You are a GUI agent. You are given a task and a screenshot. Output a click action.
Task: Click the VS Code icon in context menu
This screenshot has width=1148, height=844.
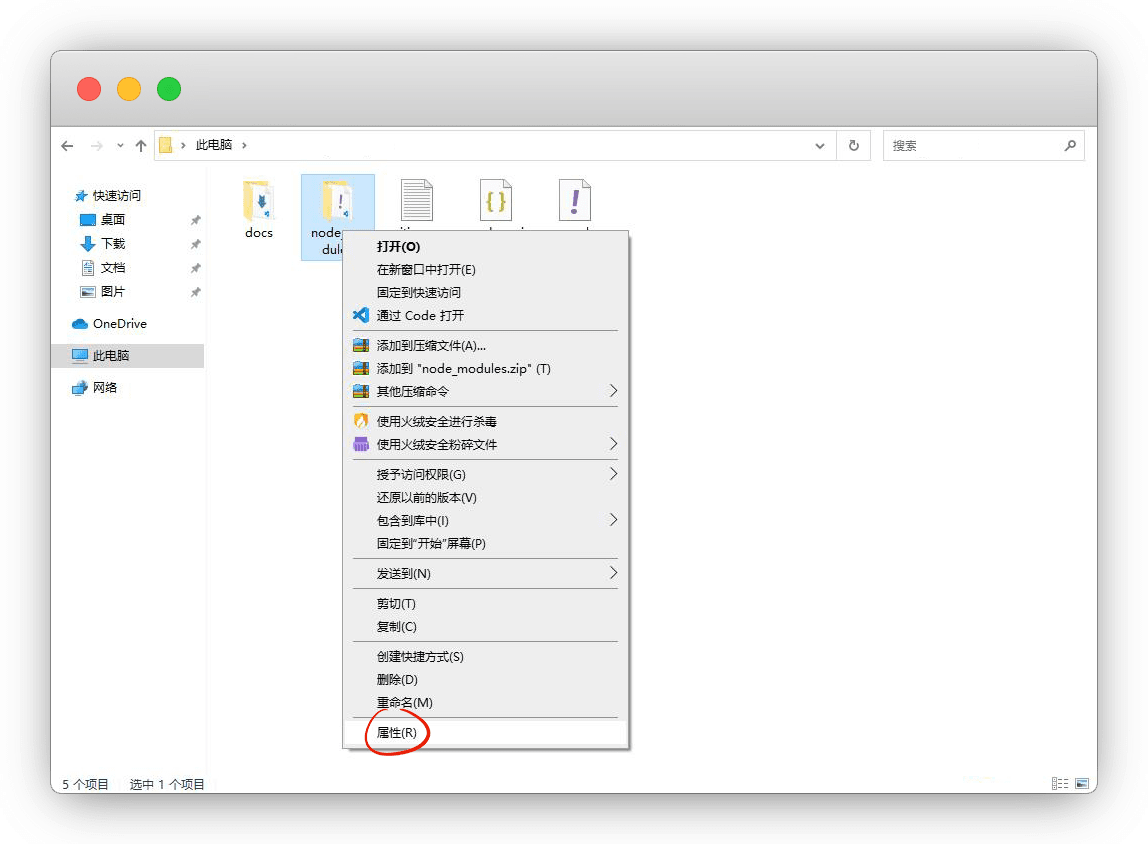click(x=361, y=315)
